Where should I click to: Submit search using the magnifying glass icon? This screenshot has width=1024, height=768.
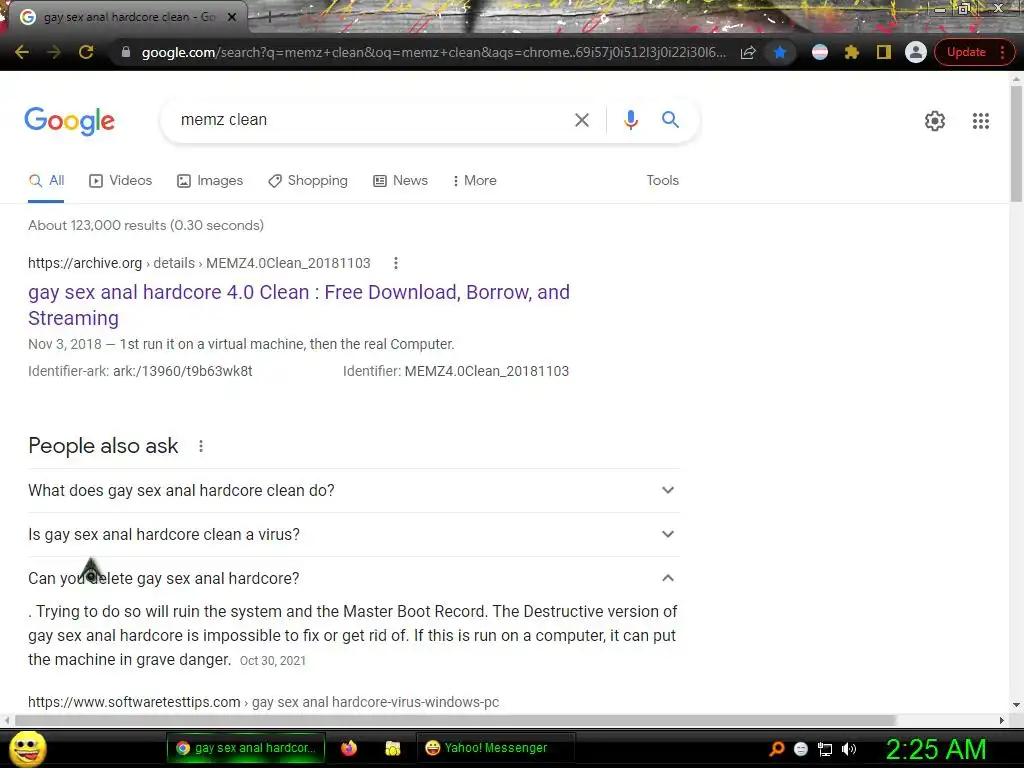pyautogui.click(x=670, y=120)
